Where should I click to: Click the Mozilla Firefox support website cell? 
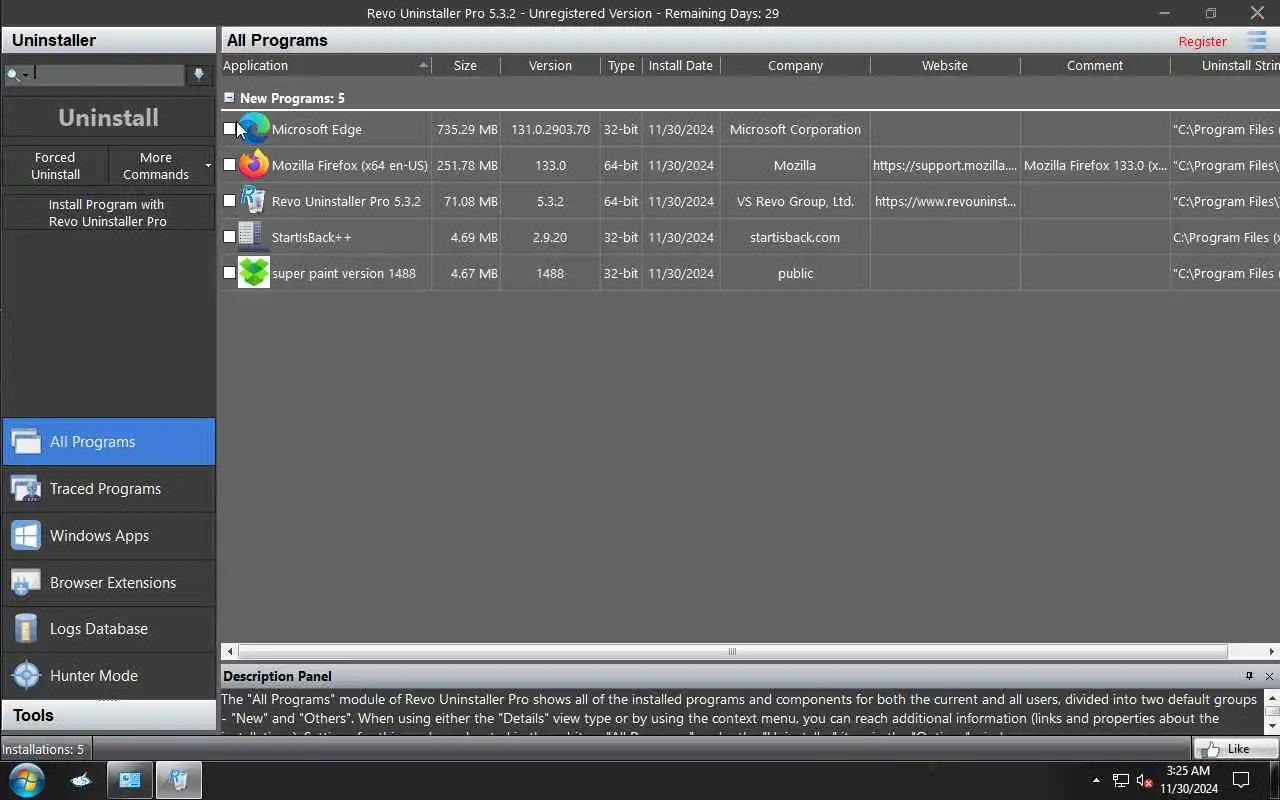pos(945,165)
